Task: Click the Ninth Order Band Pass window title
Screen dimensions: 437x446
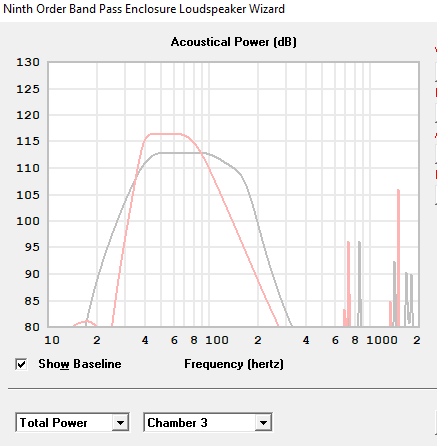Action: pyautogui.click(x=144, y=9)
